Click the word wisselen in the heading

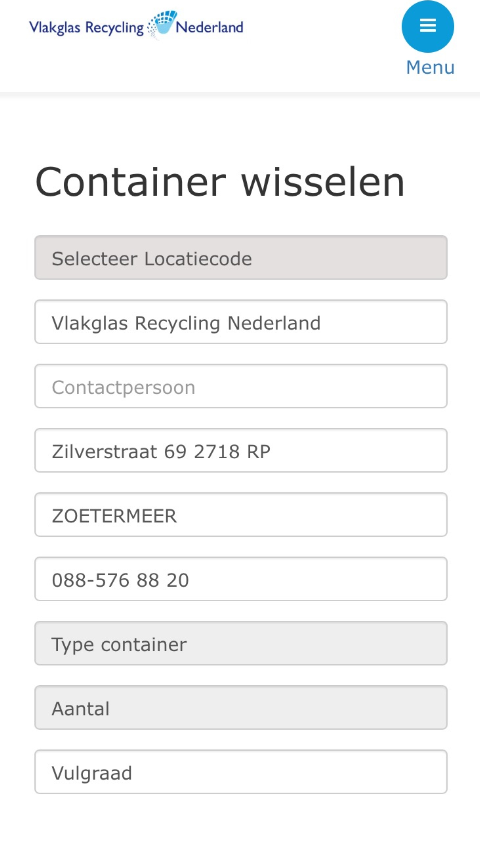pos(323,182)
